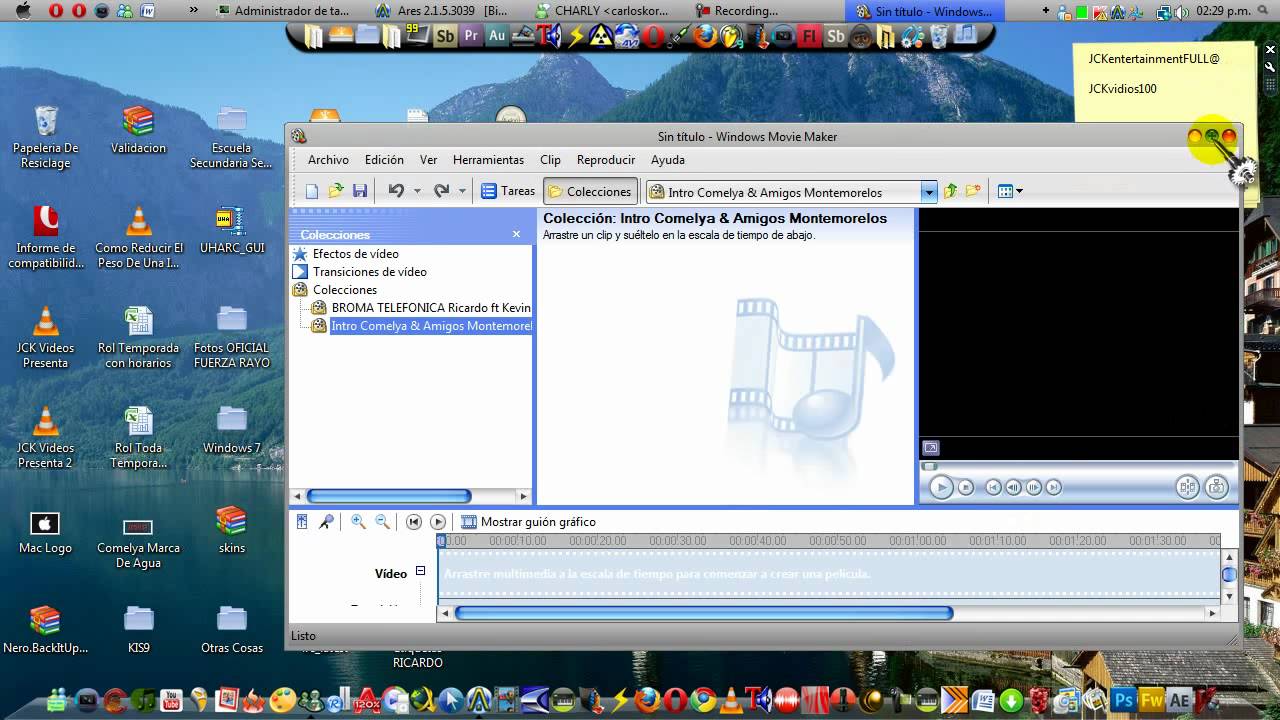Show the Tareas pane

508,191
